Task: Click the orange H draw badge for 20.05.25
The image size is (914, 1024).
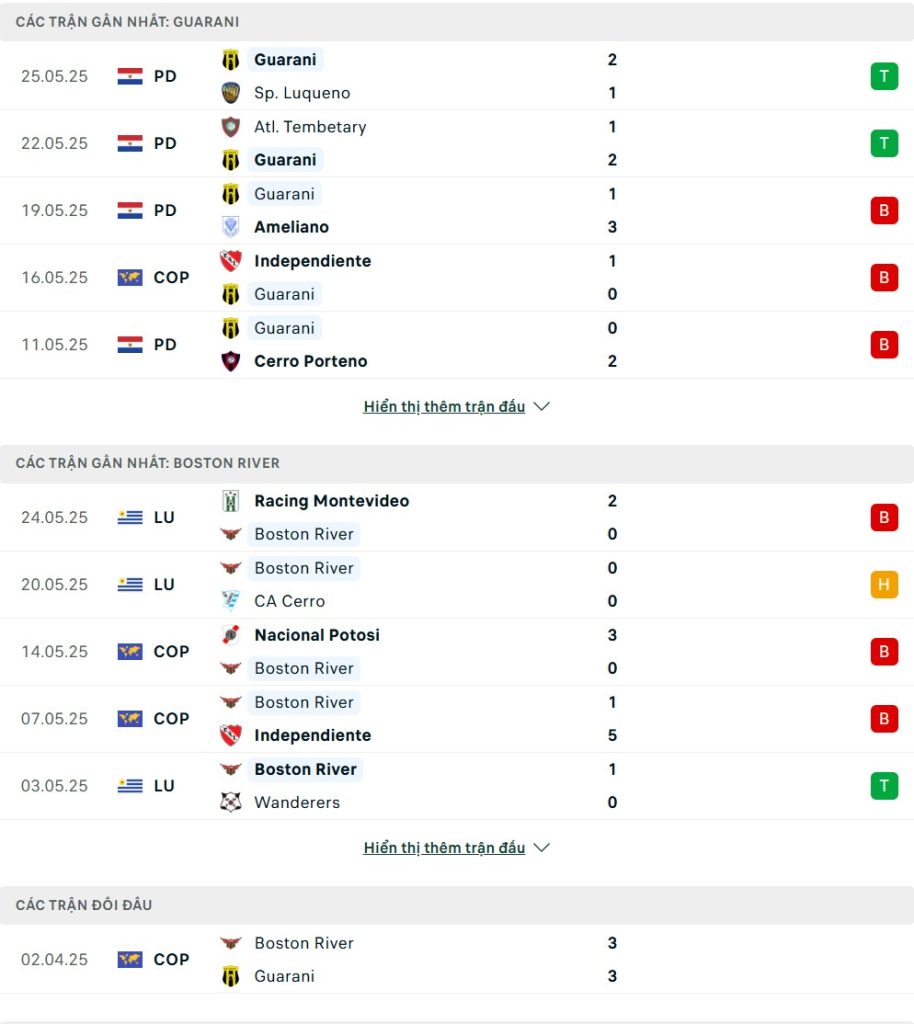Action: 884,584
